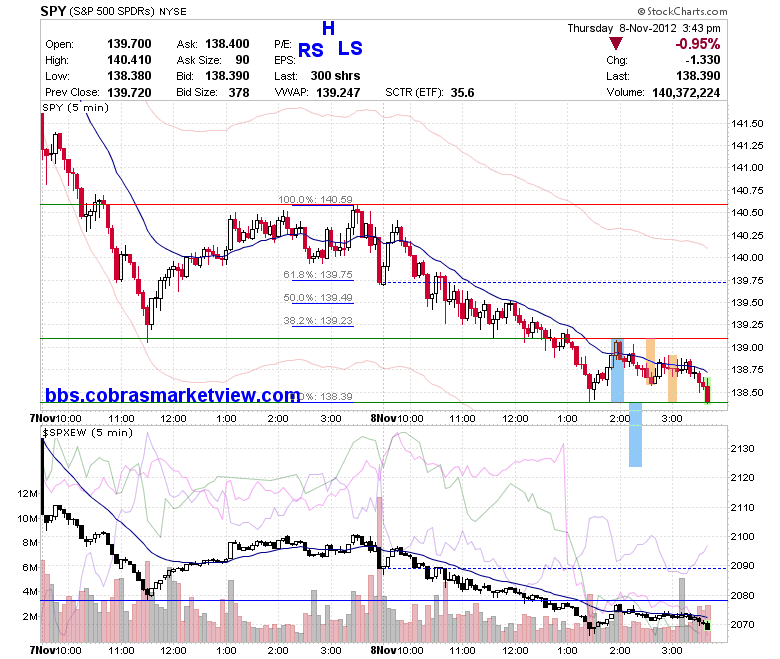
Task: Click the 38.2%: 139.23 Fibonacci level
Action: pyautogui.click(x=318, y=321)
